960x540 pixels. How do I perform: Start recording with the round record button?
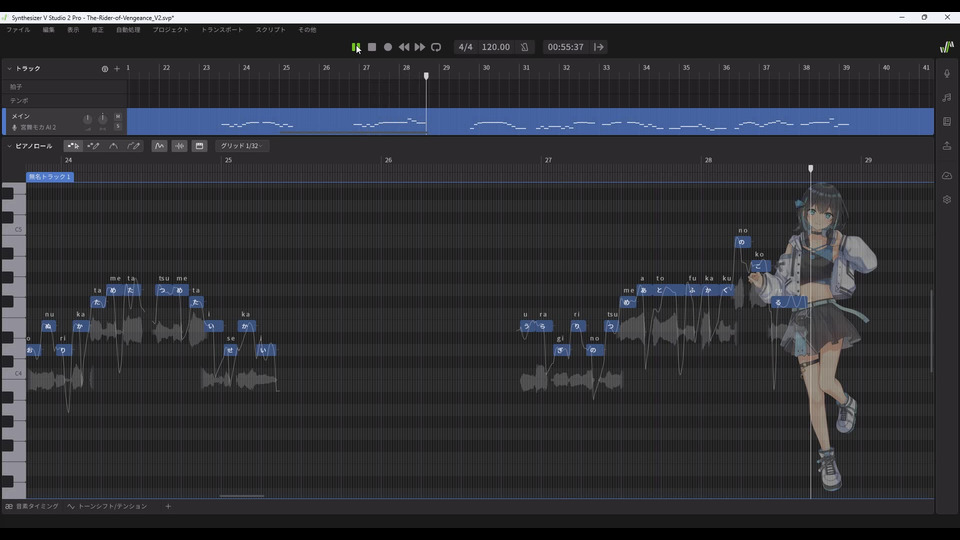point(388,47)
